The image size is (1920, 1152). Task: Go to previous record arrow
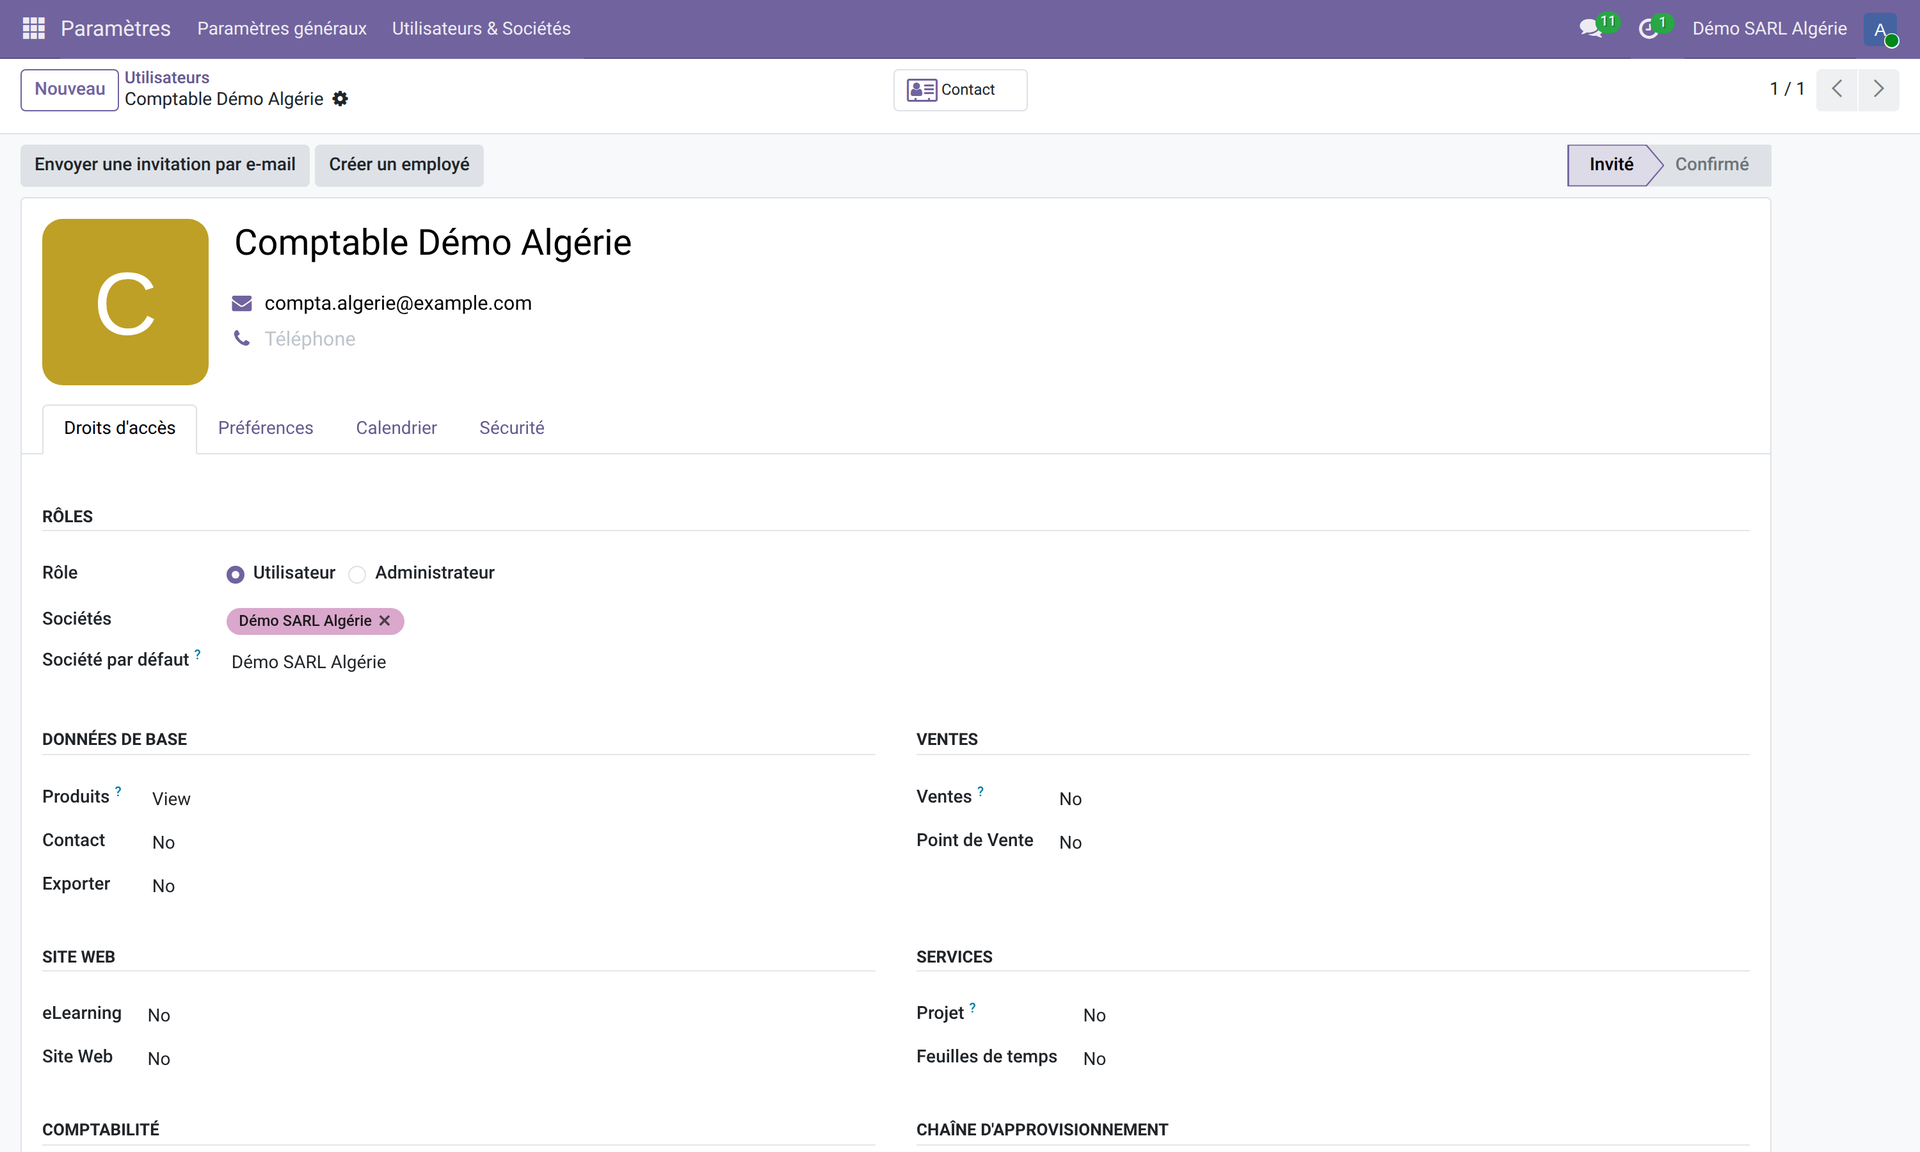[1837, 89]
